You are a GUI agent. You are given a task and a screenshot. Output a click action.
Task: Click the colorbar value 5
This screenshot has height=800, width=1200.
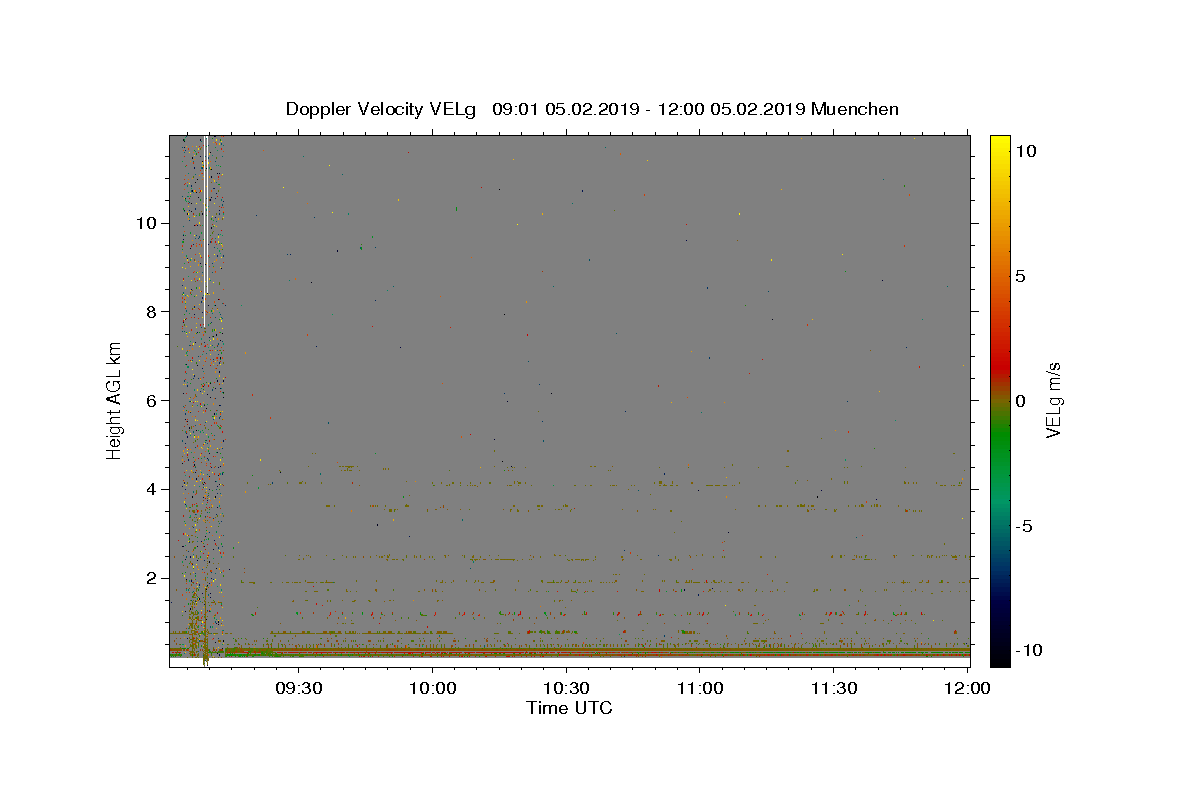1021,276
